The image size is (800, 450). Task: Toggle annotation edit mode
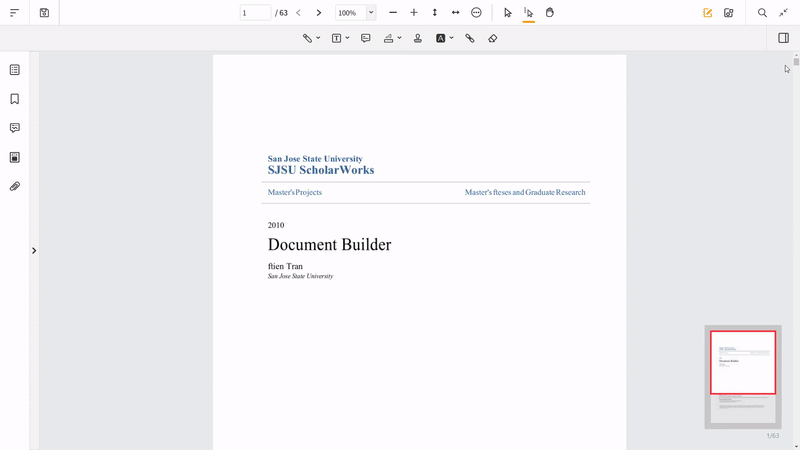click(708, 13)
